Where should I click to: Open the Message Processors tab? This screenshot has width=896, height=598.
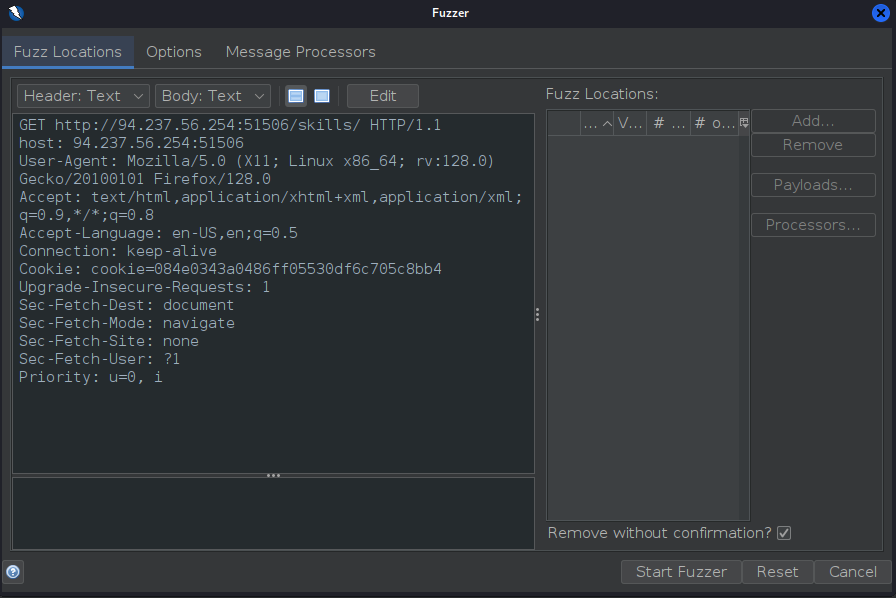(300, 52)
